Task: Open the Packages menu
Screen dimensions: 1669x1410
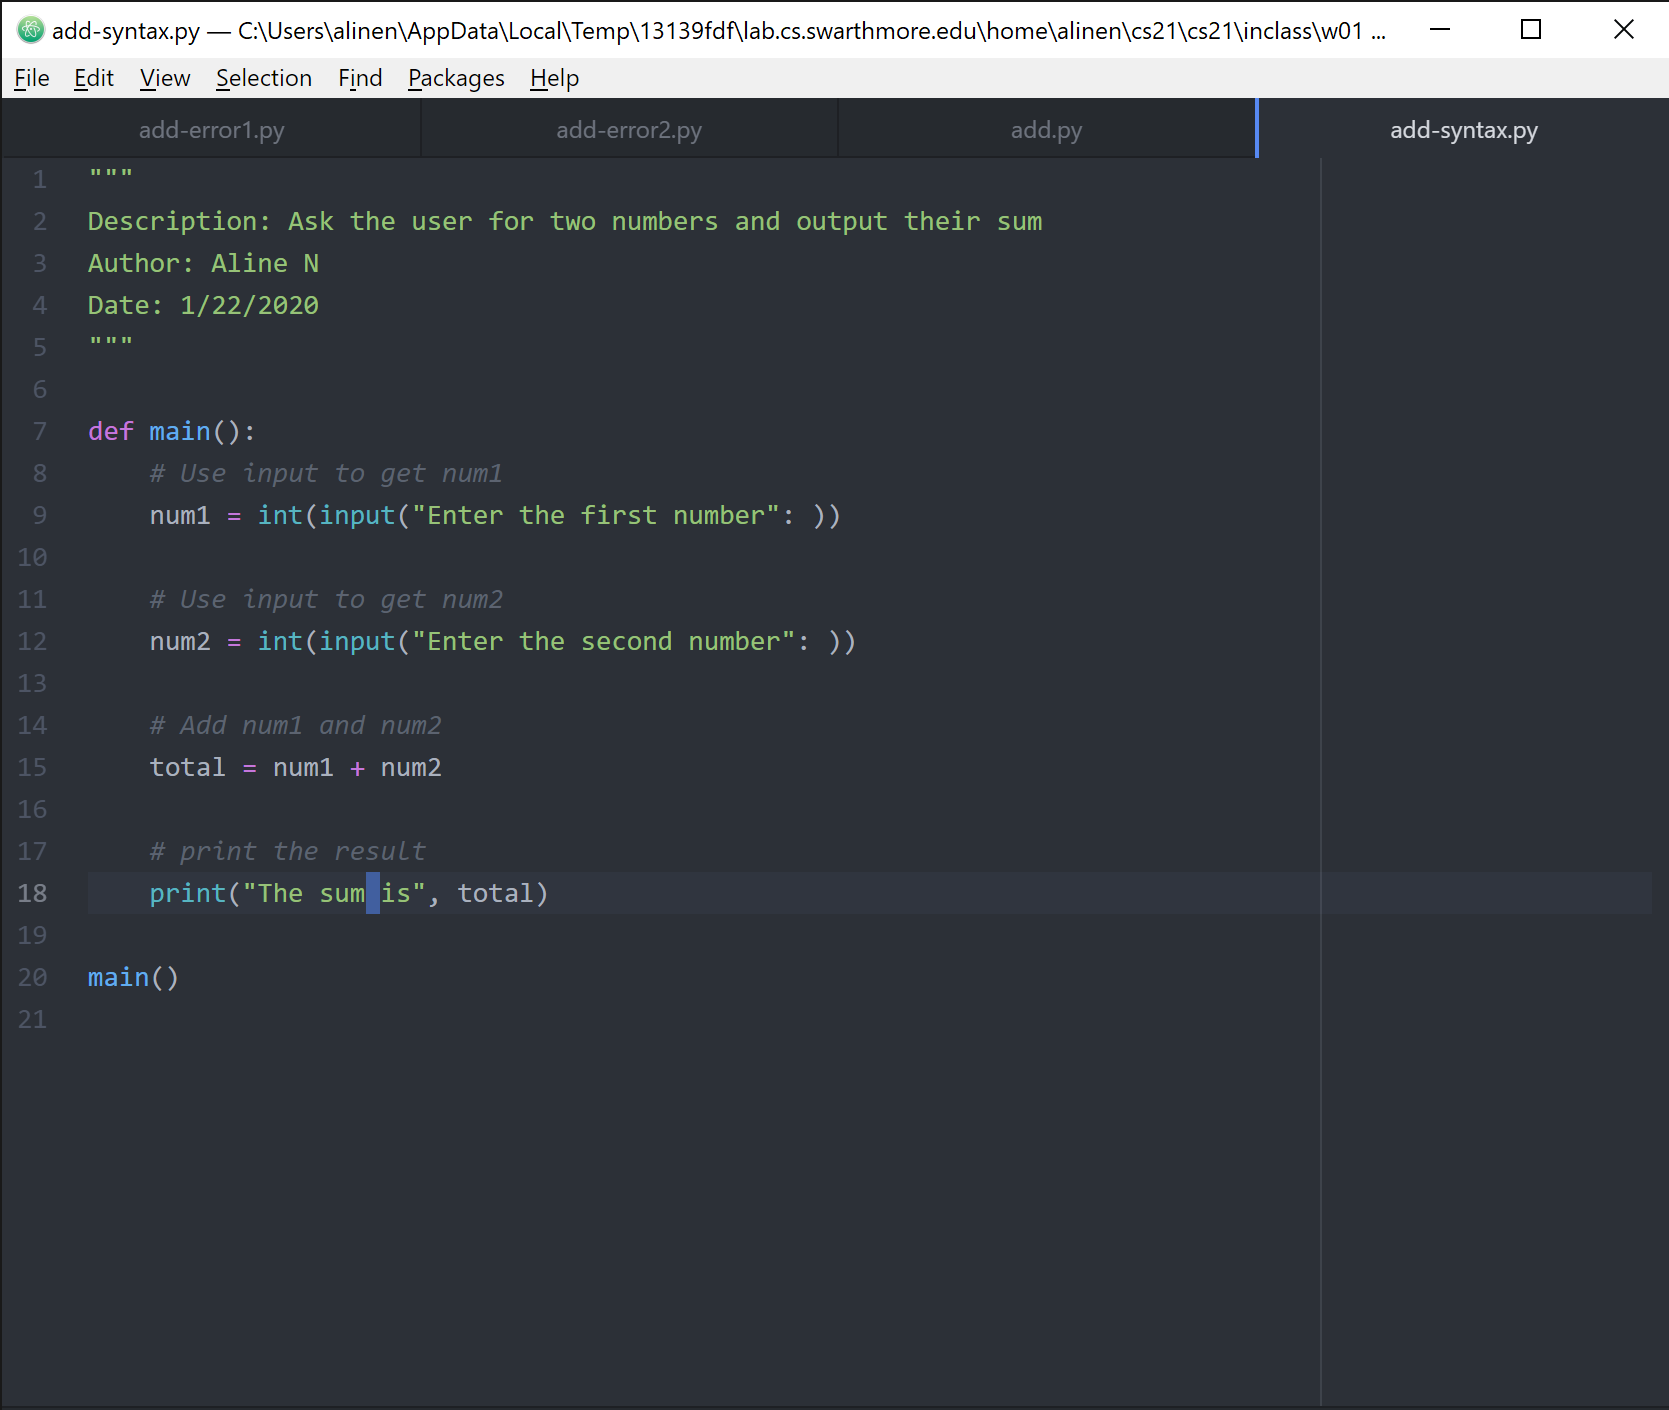Action: click(456, 78)
